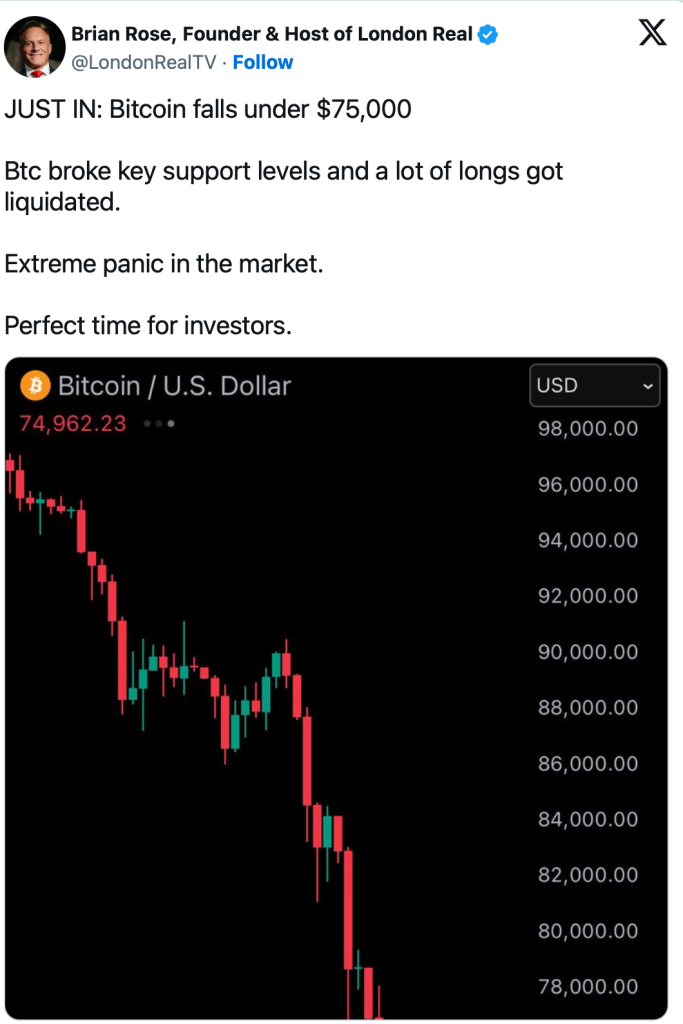
Task: Click the 98,000.00 price axis label
Action: click(587, 429)
